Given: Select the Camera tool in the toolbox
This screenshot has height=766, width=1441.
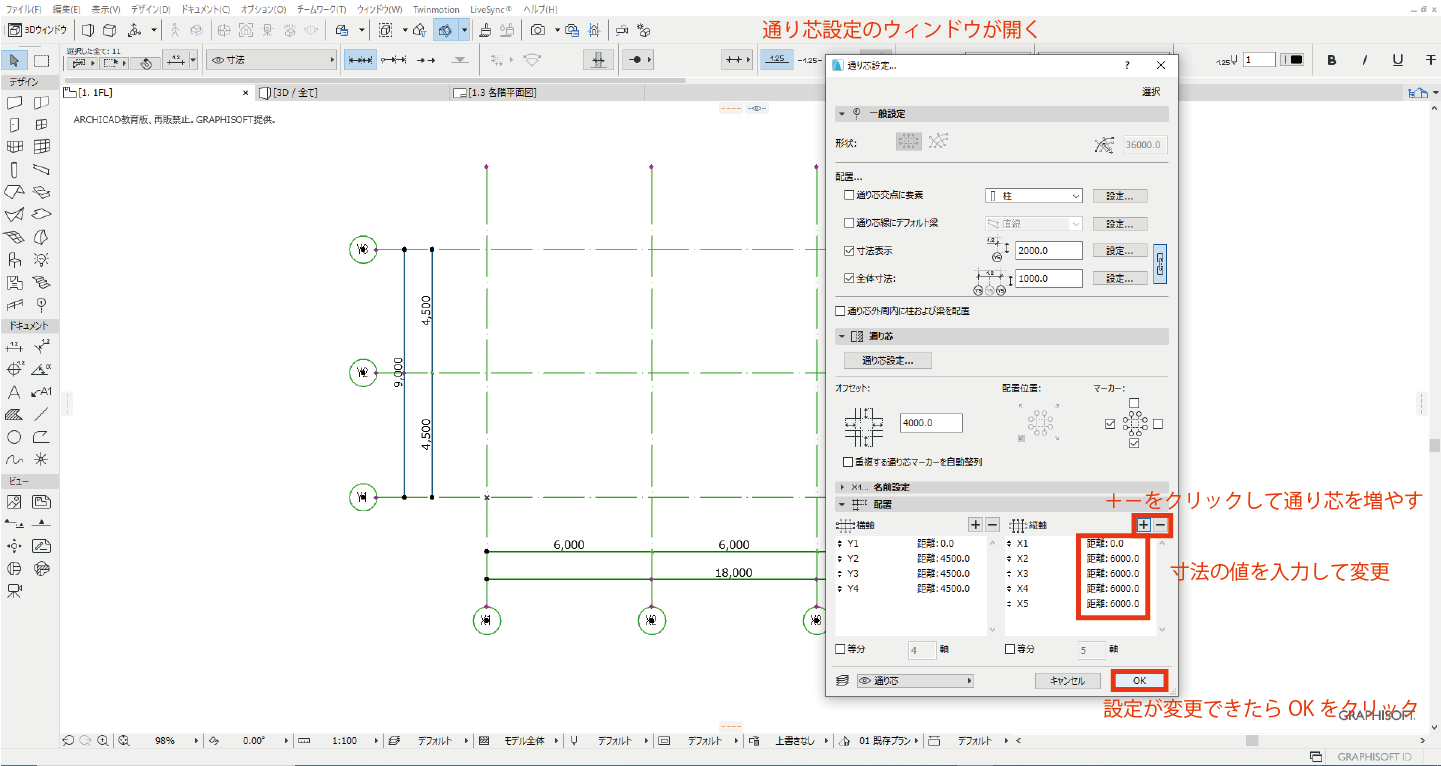Looking at the screenshot, I should [14, 591].
